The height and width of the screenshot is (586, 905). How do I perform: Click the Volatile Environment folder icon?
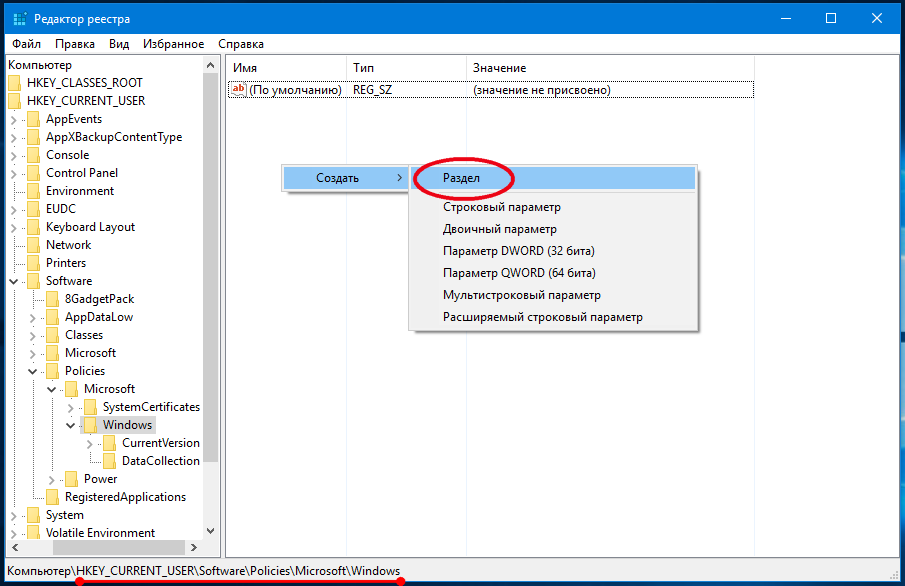pos(34,533)
